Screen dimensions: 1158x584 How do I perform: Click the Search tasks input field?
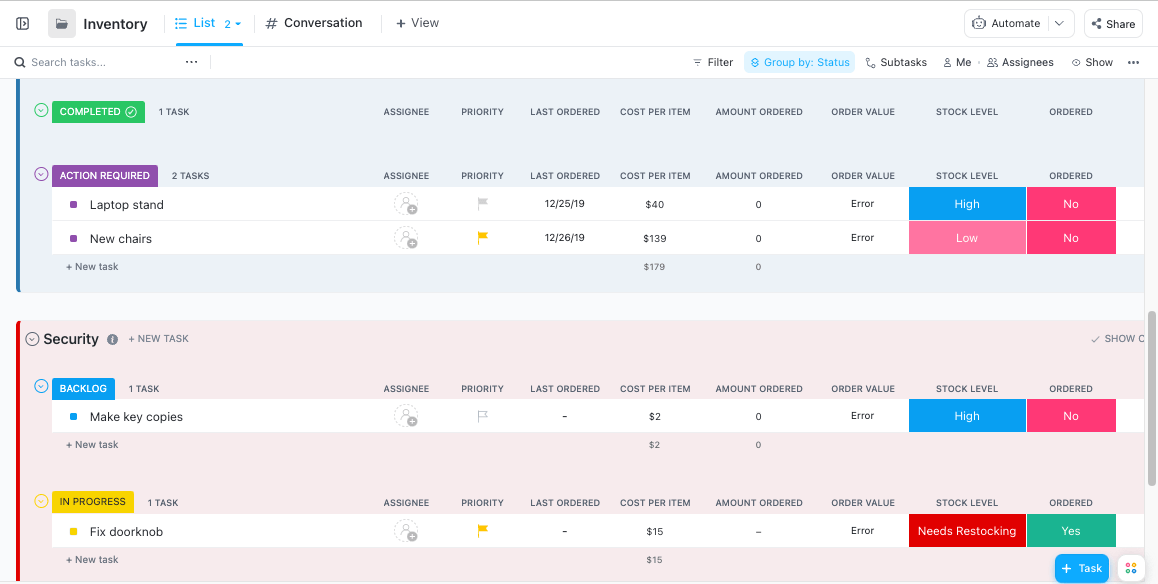[100, 62]
